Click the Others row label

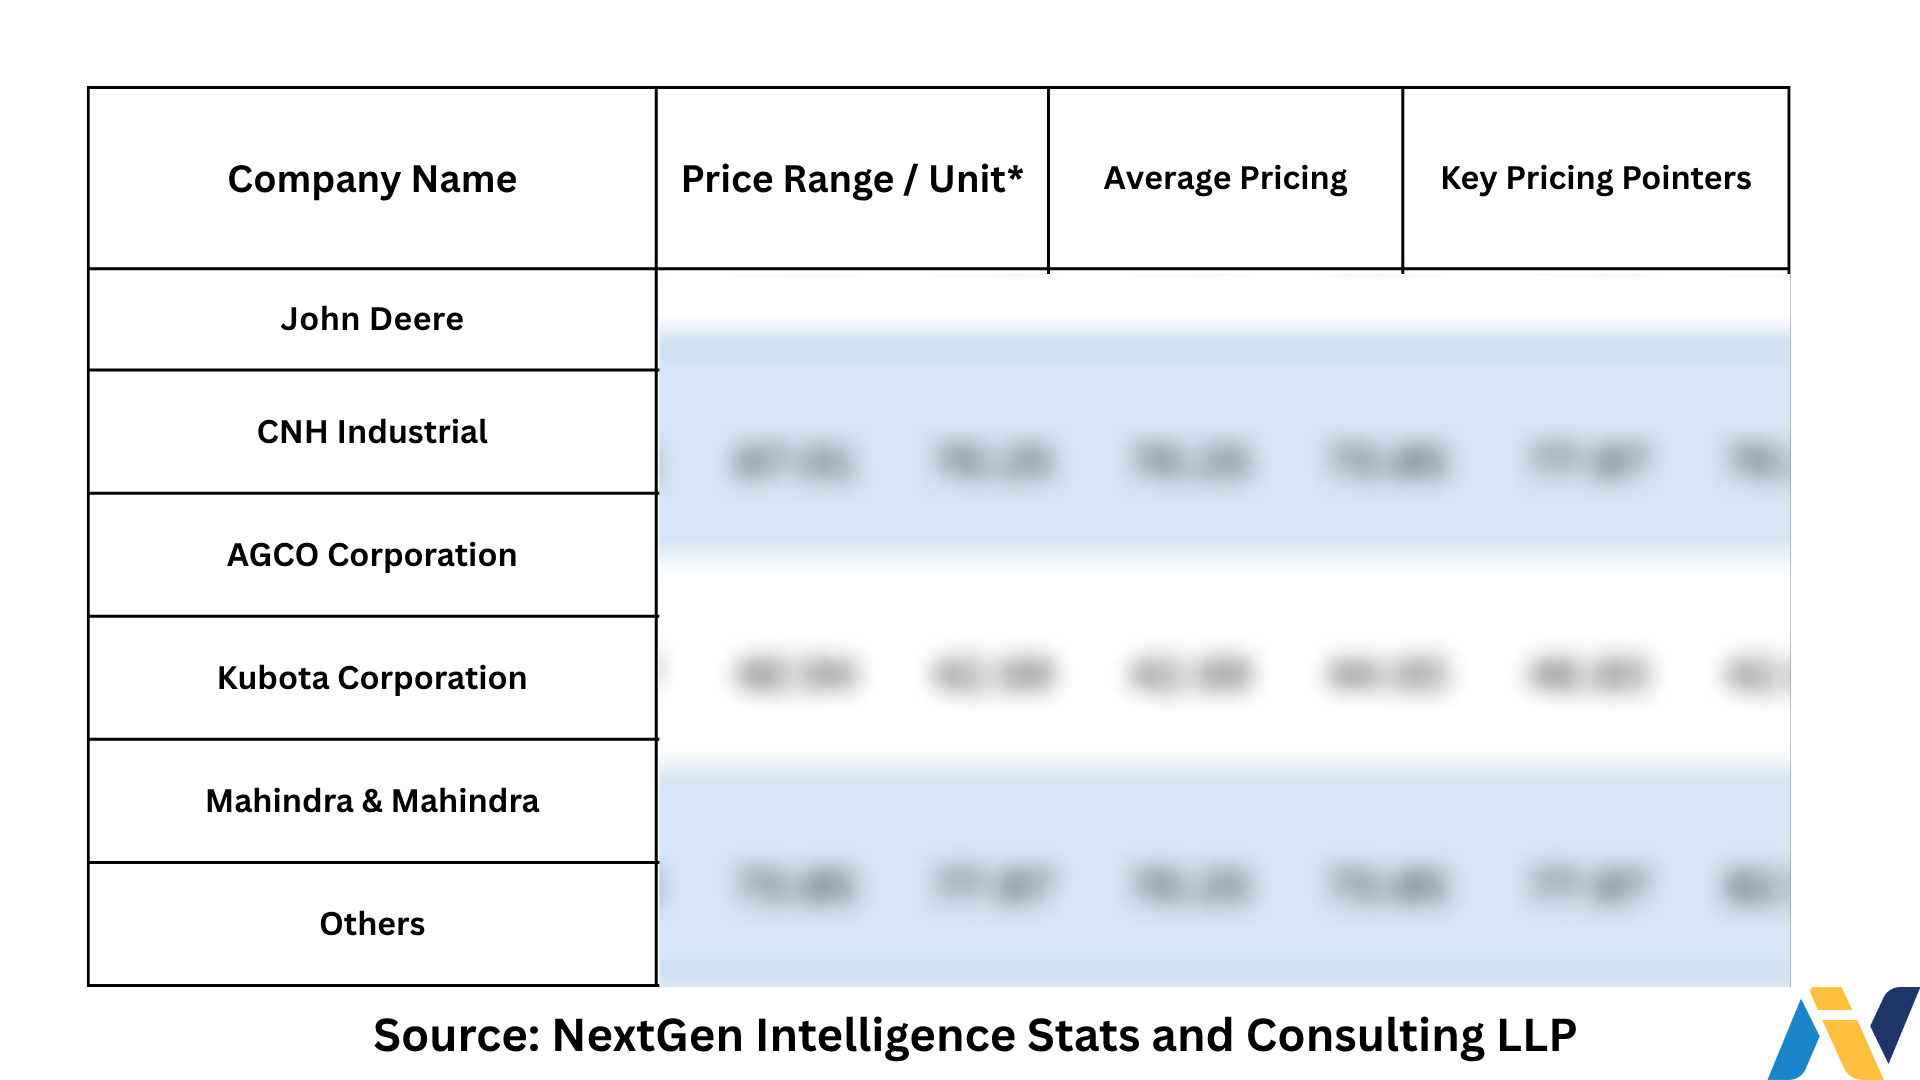pos(372,924)
